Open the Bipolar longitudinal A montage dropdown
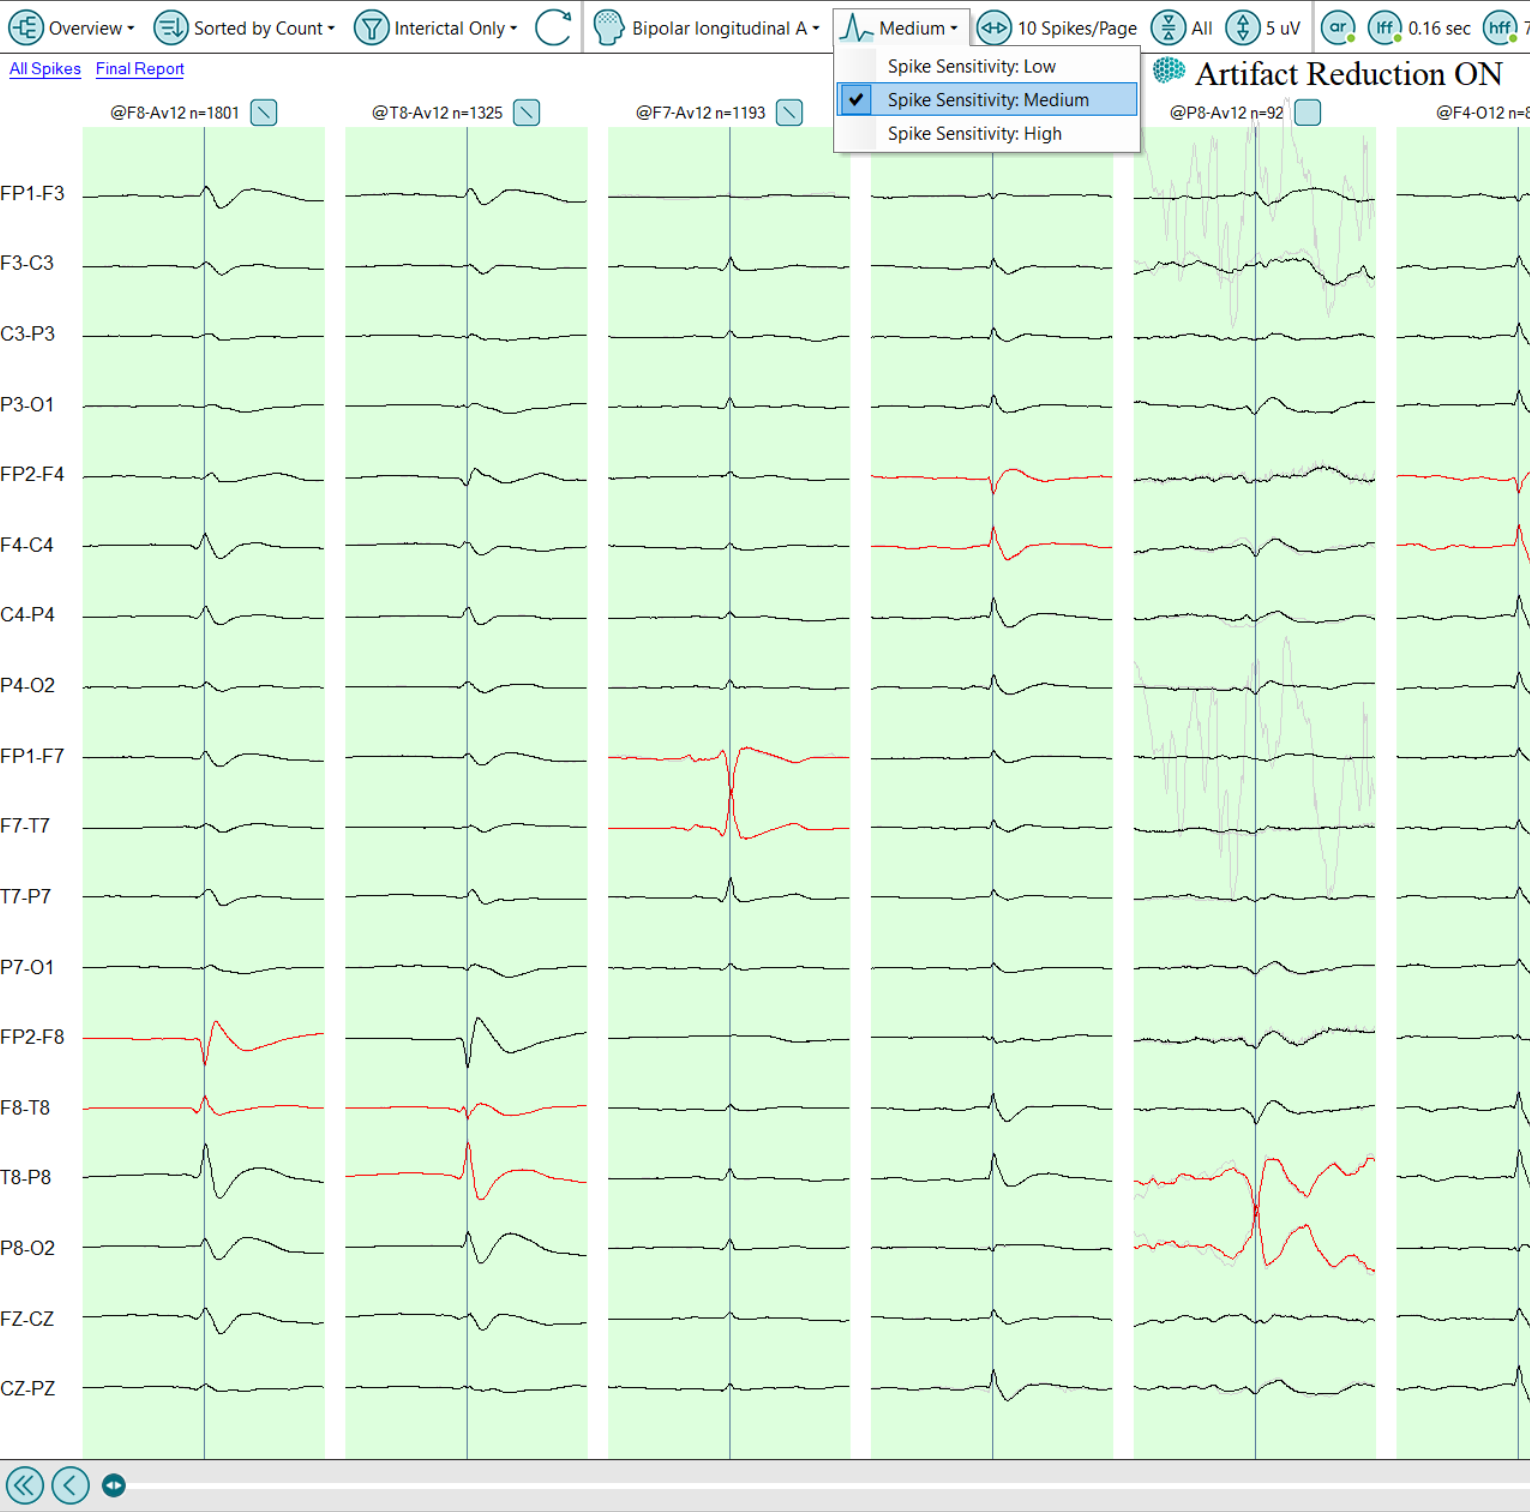This screenshot has height=1512, width=1530. pyautogui.click(x=726, y=28)
